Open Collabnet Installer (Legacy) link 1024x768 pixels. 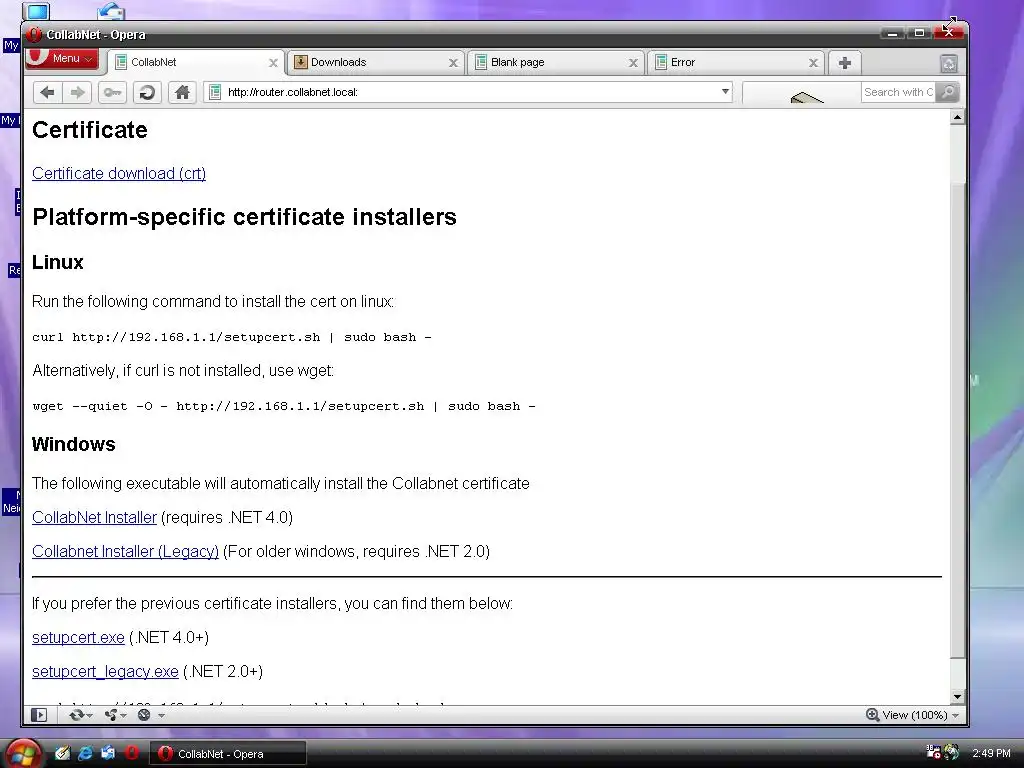tap(125, 552)
